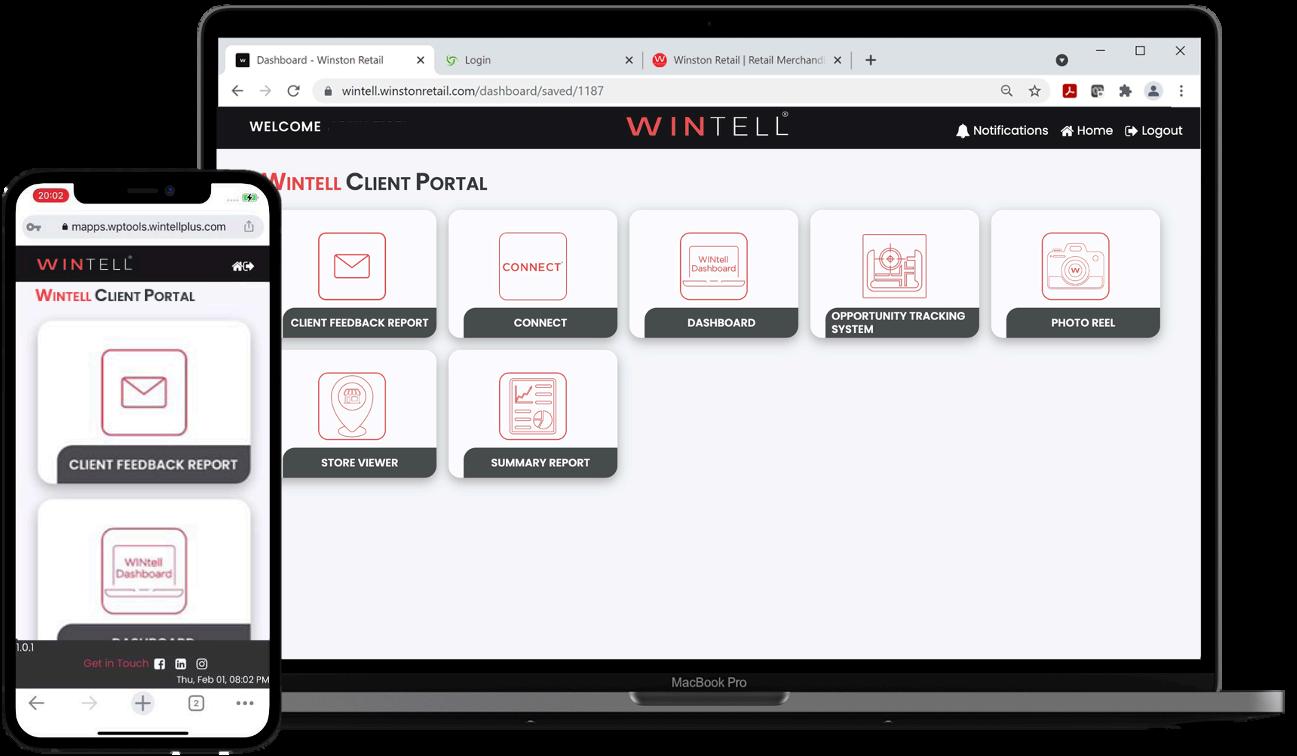1297x756 pixels.
Task: Tap the forward arrow in phone browser toolbar
Action: tap(90, 703)
